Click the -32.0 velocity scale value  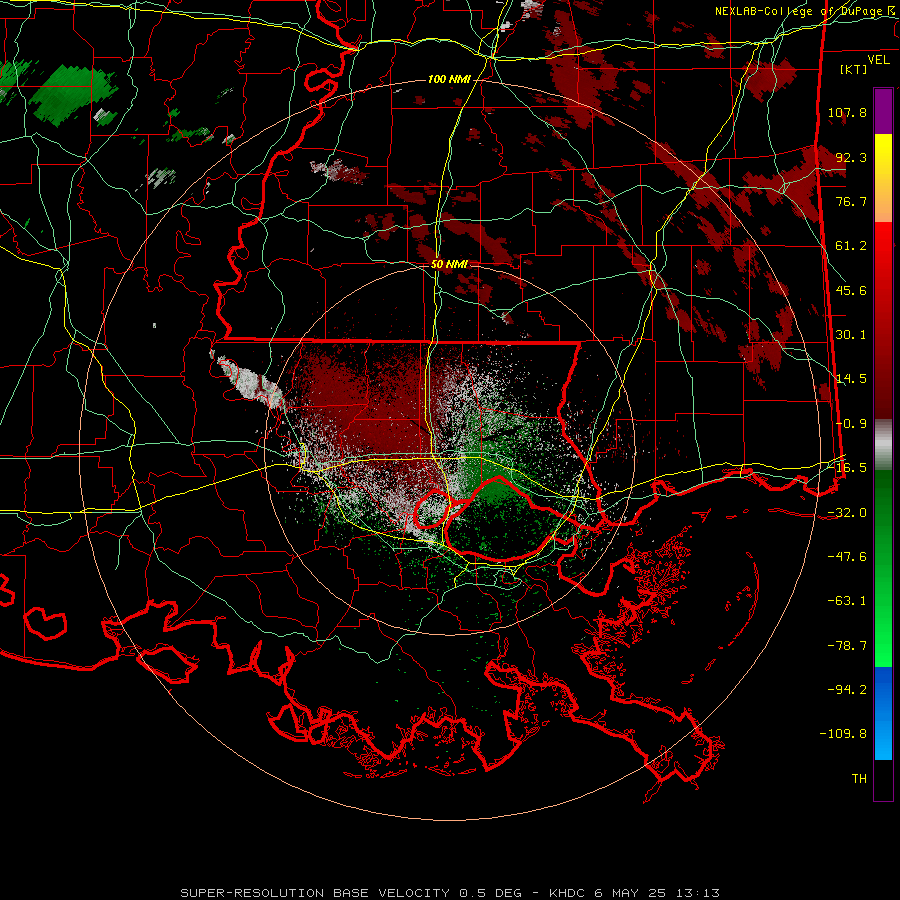click(x=847, y=513)
